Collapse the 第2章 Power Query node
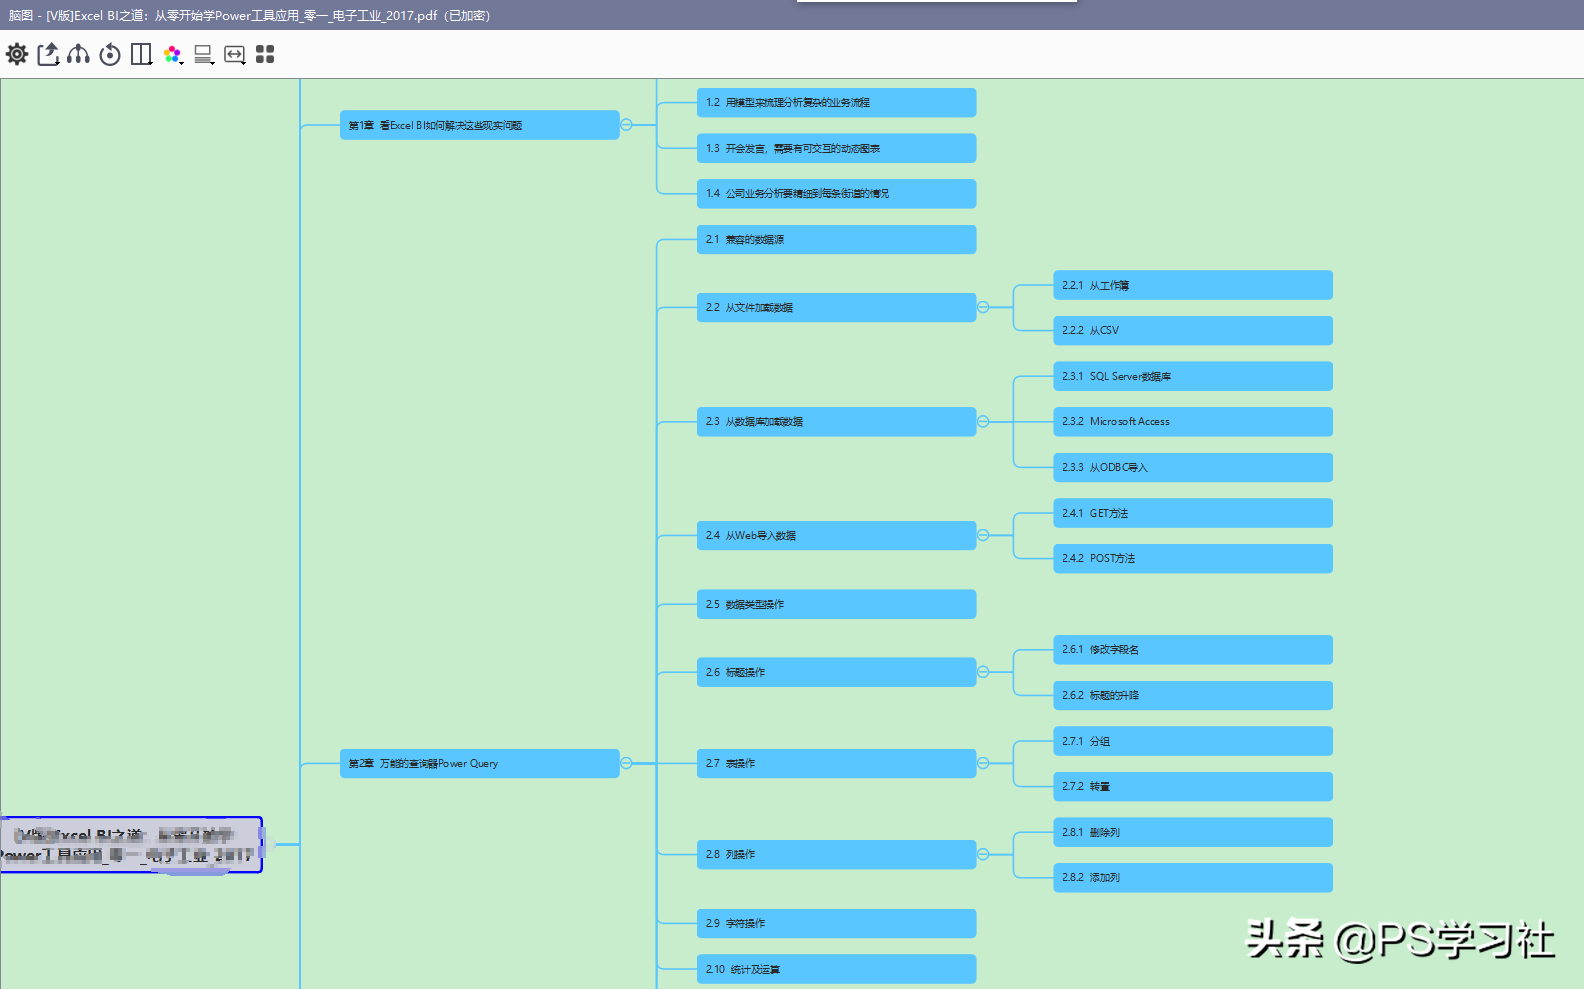 click(x=626, y=763)
